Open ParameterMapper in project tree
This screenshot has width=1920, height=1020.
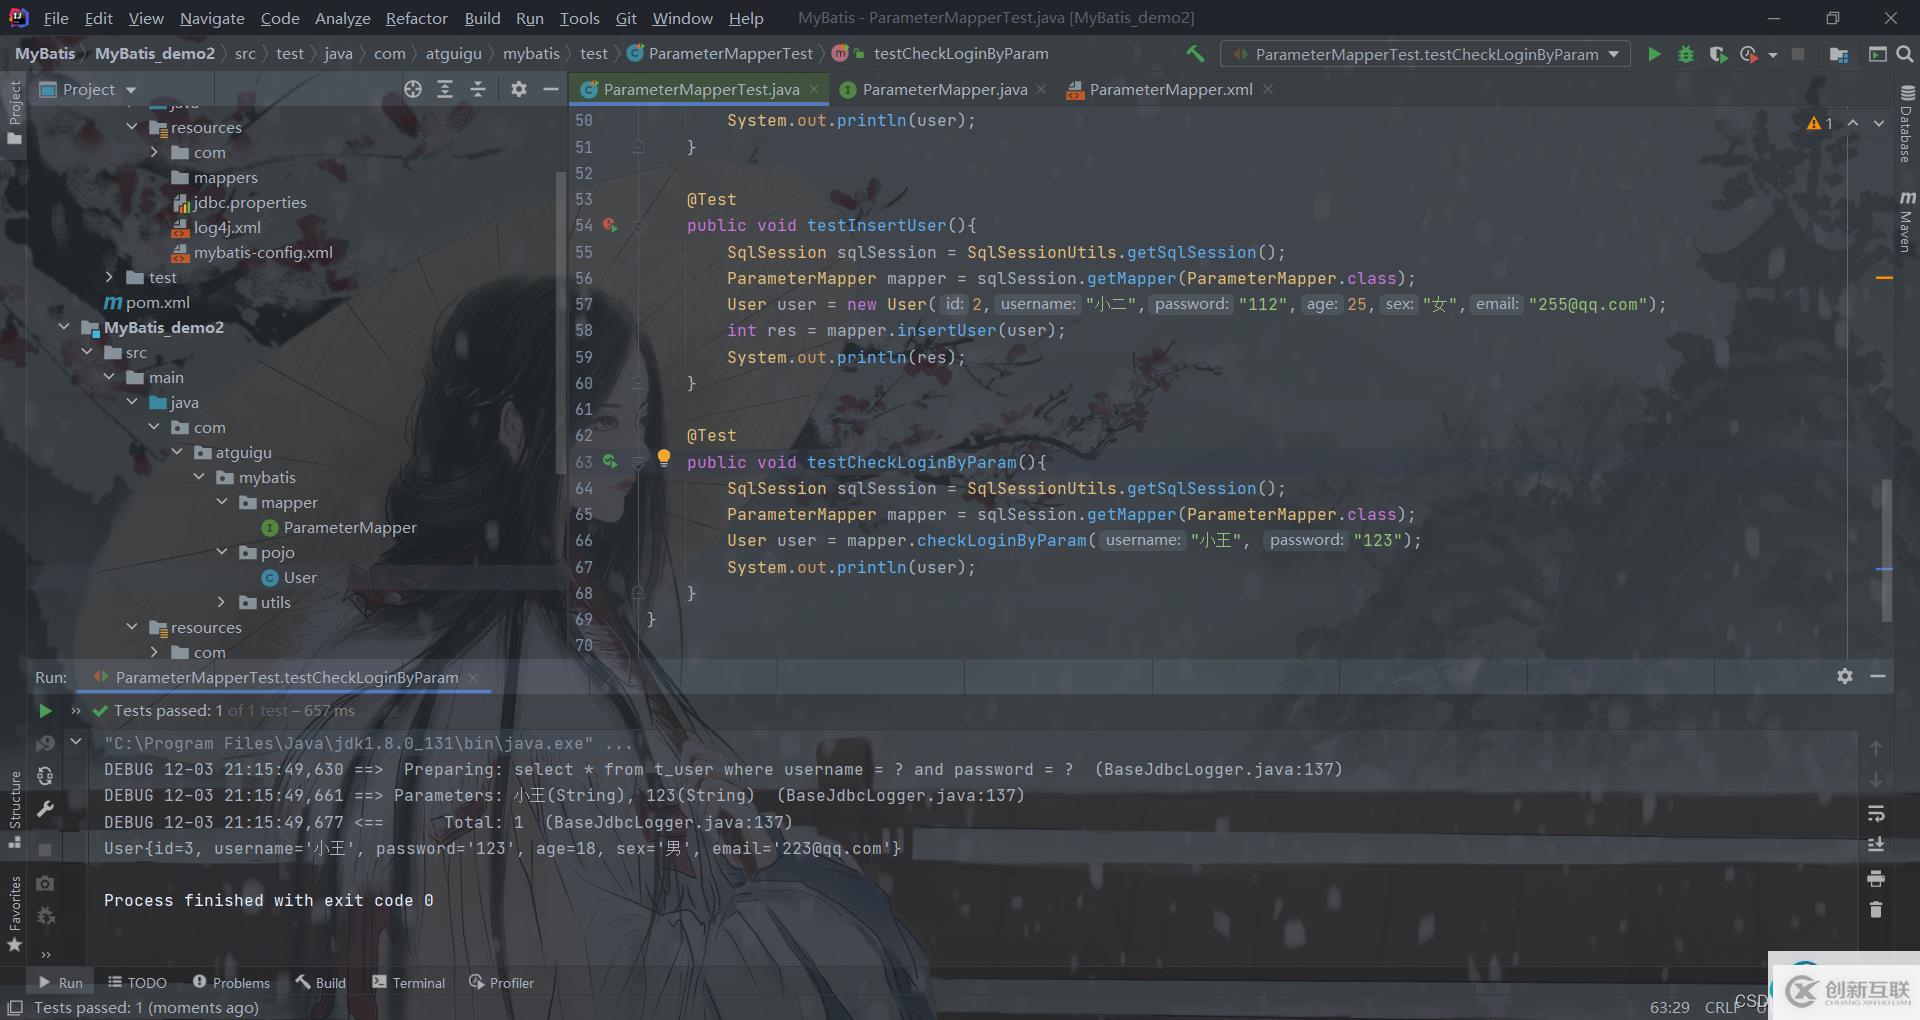(350, 527)
